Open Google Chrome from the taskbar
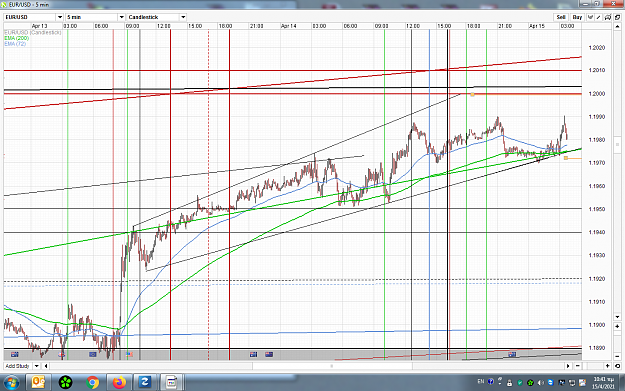The height and width of the screenshot is (391, 625). (92, 382)
